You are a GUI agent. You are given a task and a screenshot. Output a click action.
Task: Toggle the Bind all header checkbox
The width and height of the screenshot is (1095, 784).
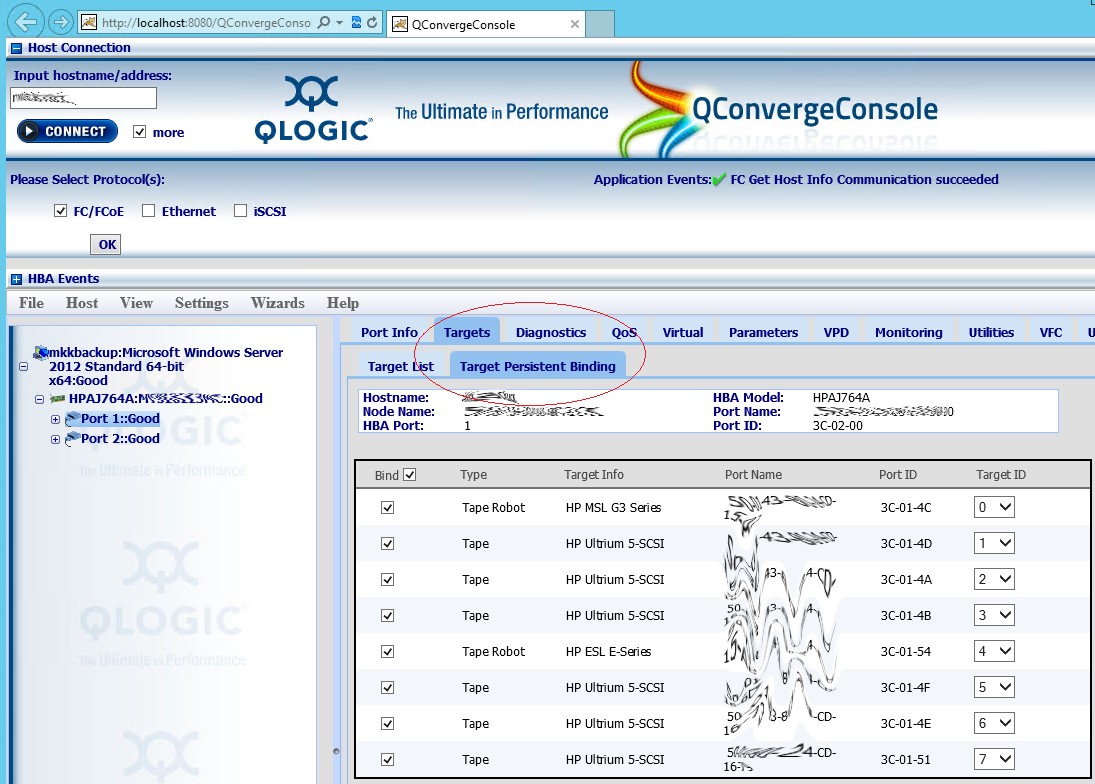tap(410, 475)
